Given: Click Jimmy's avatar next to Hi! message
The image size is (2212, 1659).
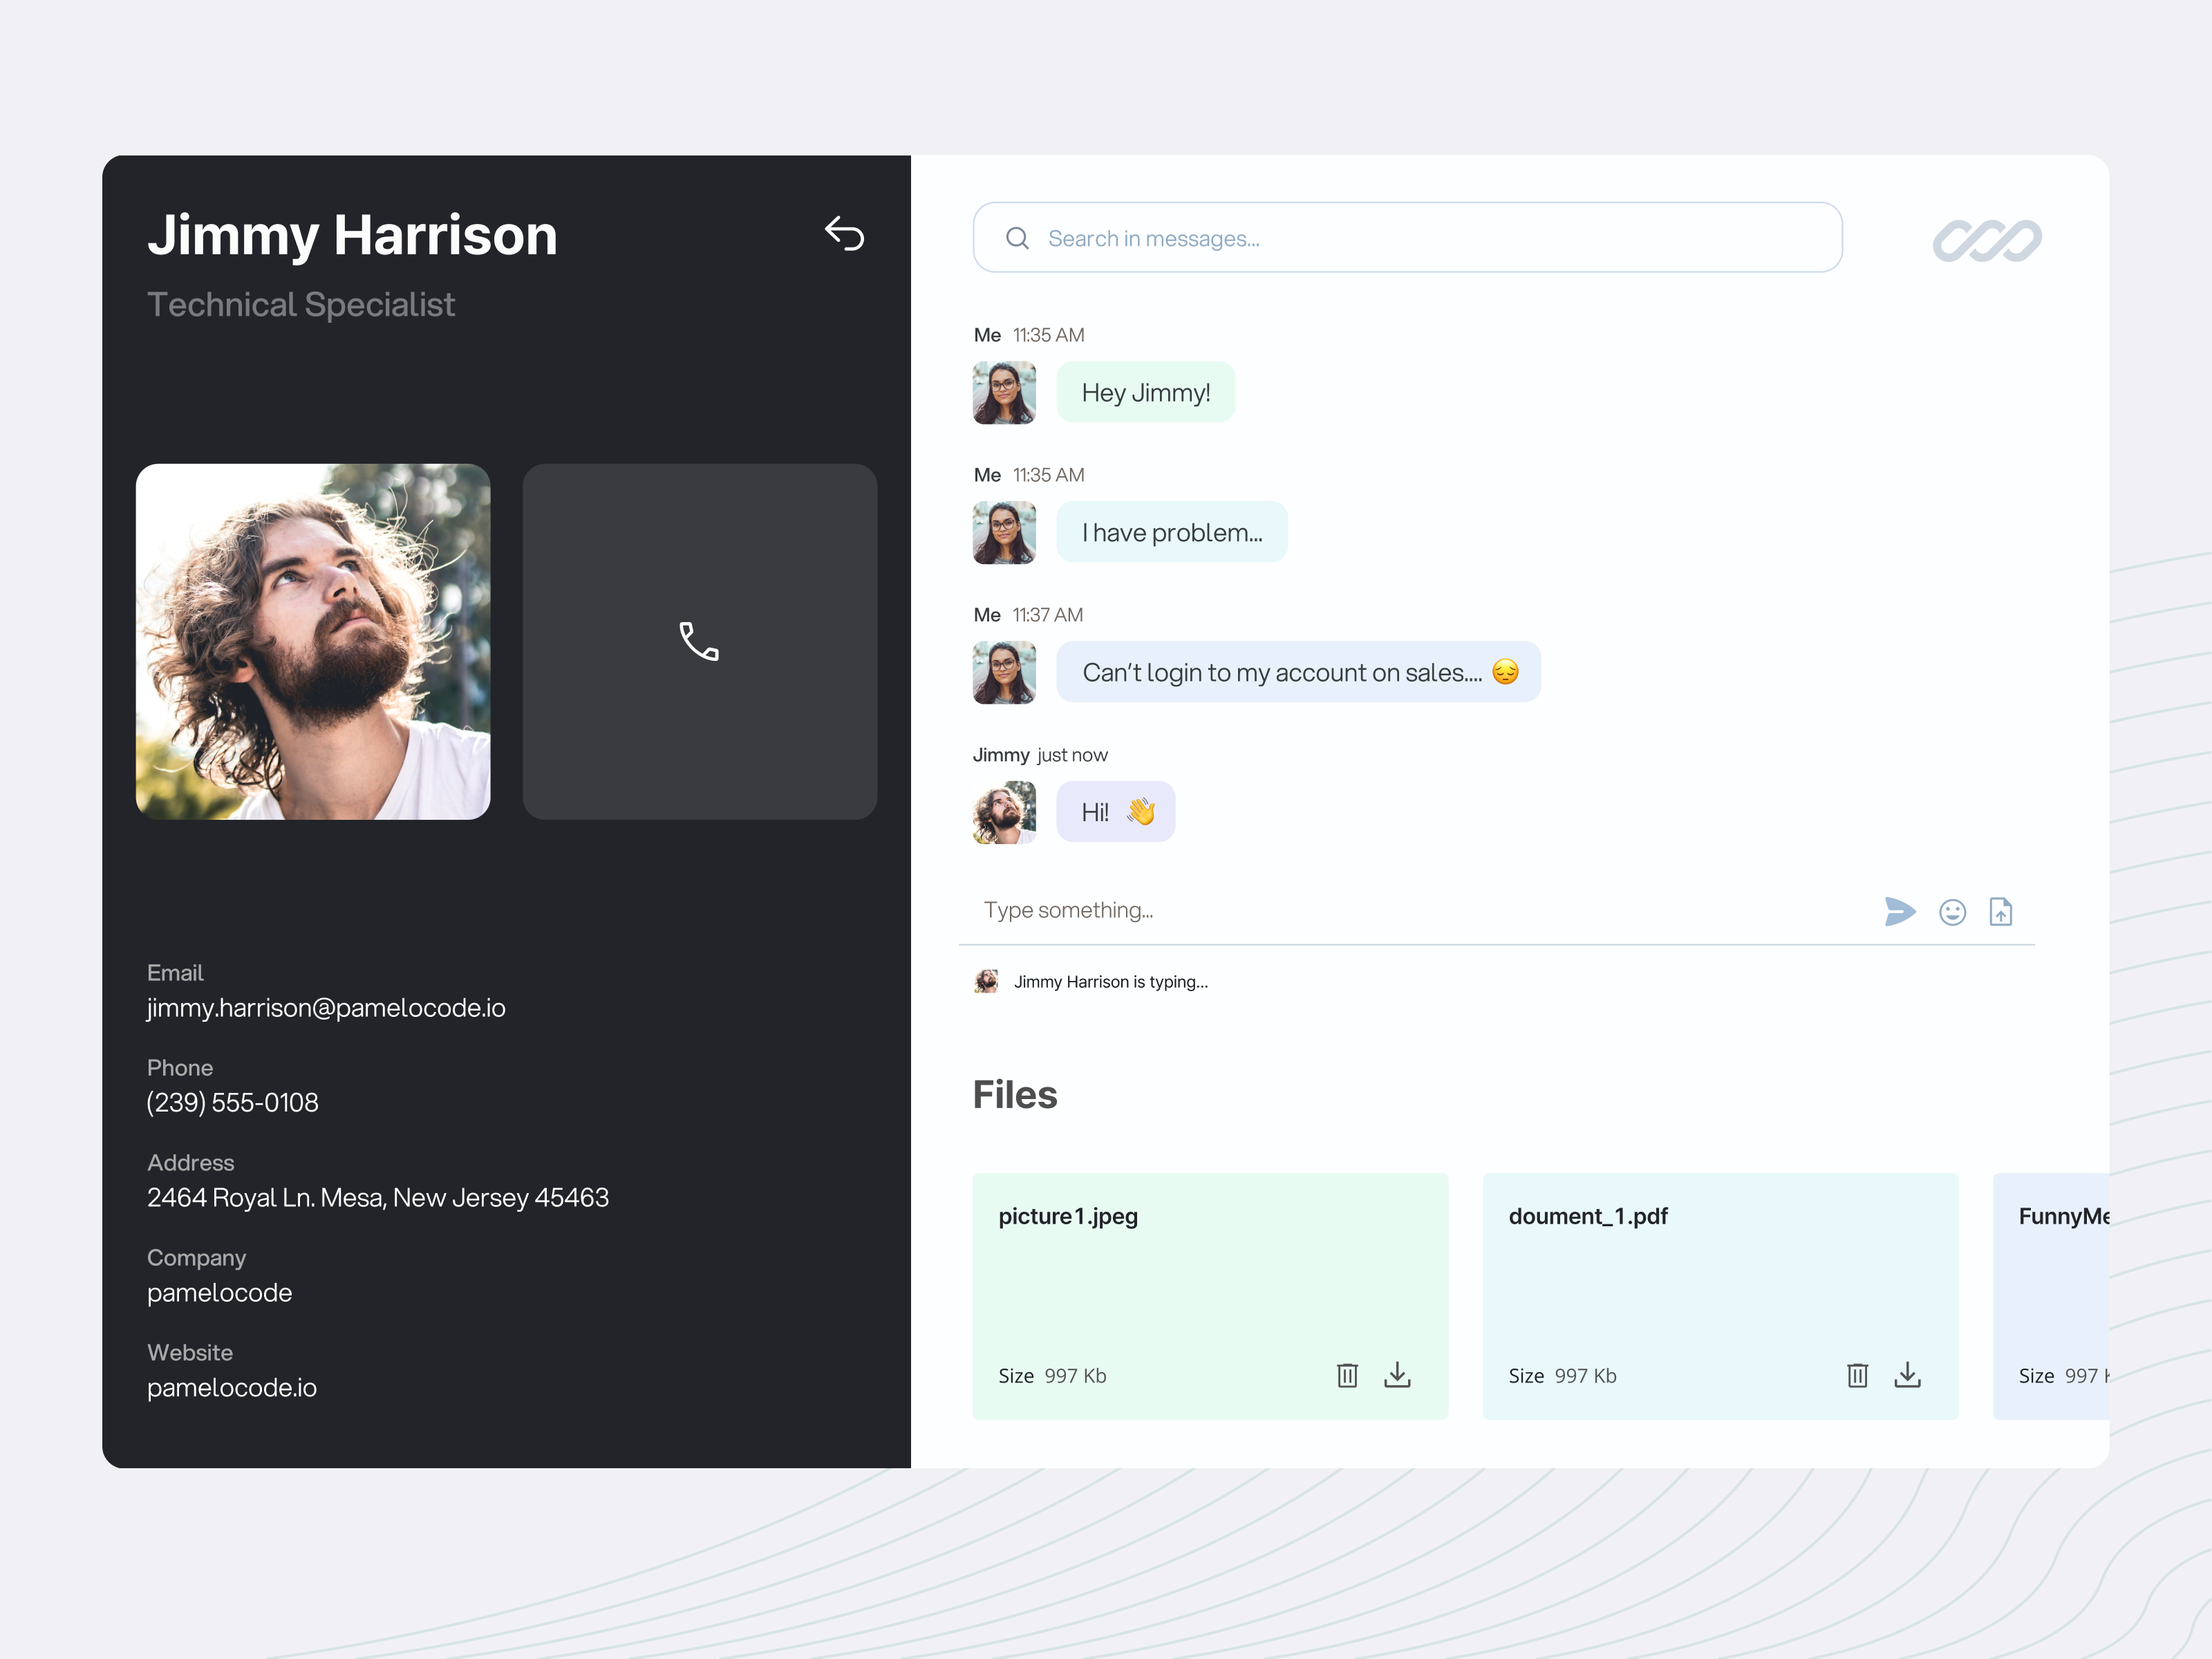Looking at the screenshot, I should pyautogui.click(x=1004, y=812).
